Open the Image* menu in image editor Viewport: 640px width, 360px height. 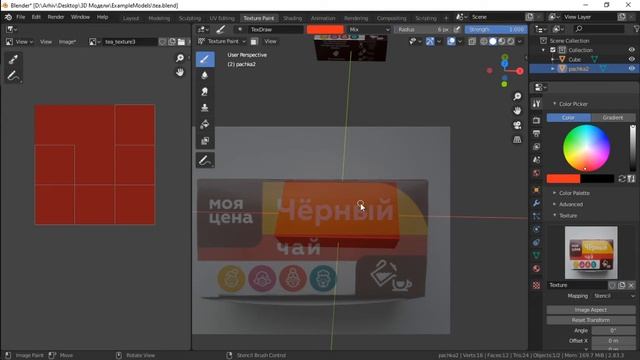tap(67, 42)
